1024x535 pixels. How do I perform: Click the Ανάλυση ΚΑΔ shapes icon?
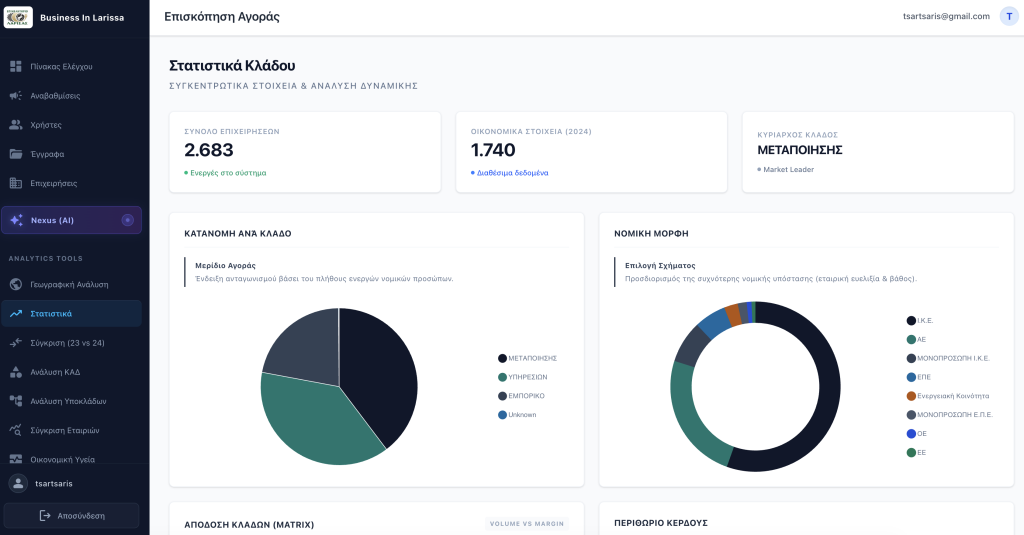[x=16, y=372]
